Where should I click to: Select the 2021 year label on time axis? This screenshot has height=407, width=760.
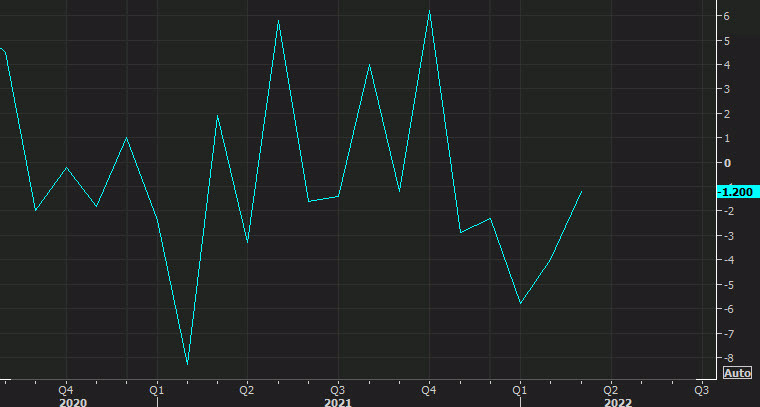pyautogui.click(x=337, y=402)
